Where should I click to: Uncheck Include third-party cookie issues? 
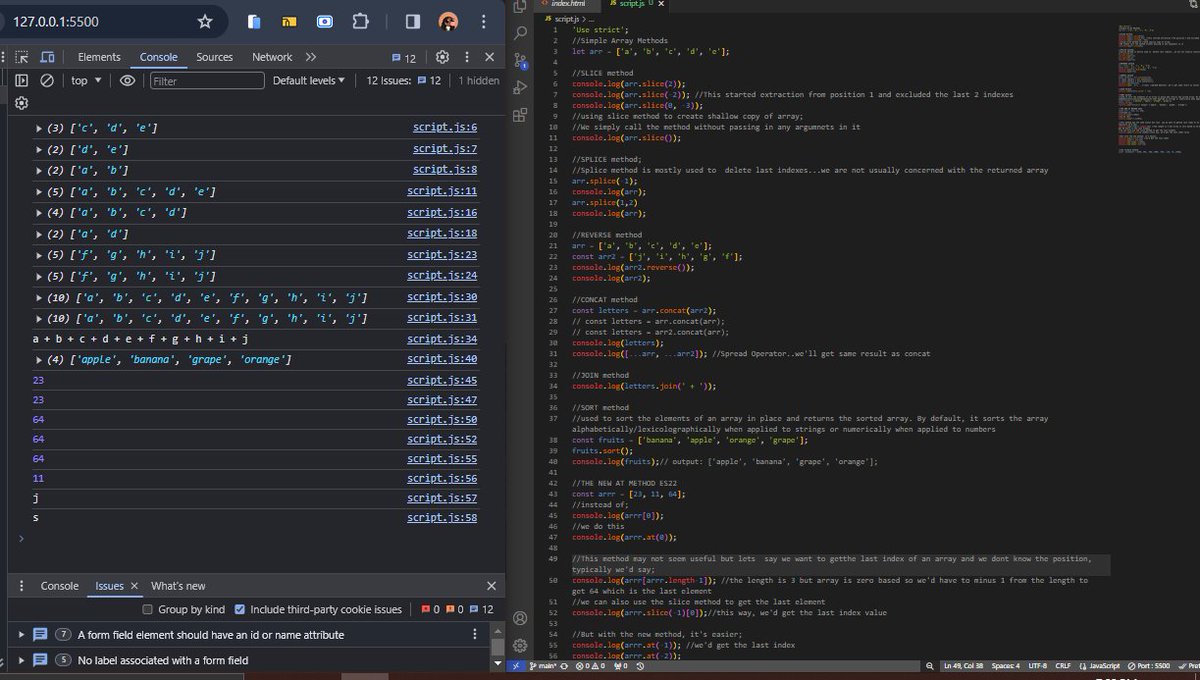(239, 609)
